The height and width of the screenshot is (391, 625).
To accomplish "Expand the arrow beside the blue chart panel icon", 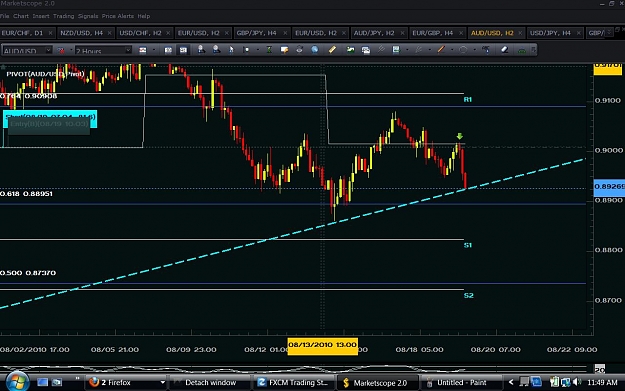I will [x=407, y=50].
